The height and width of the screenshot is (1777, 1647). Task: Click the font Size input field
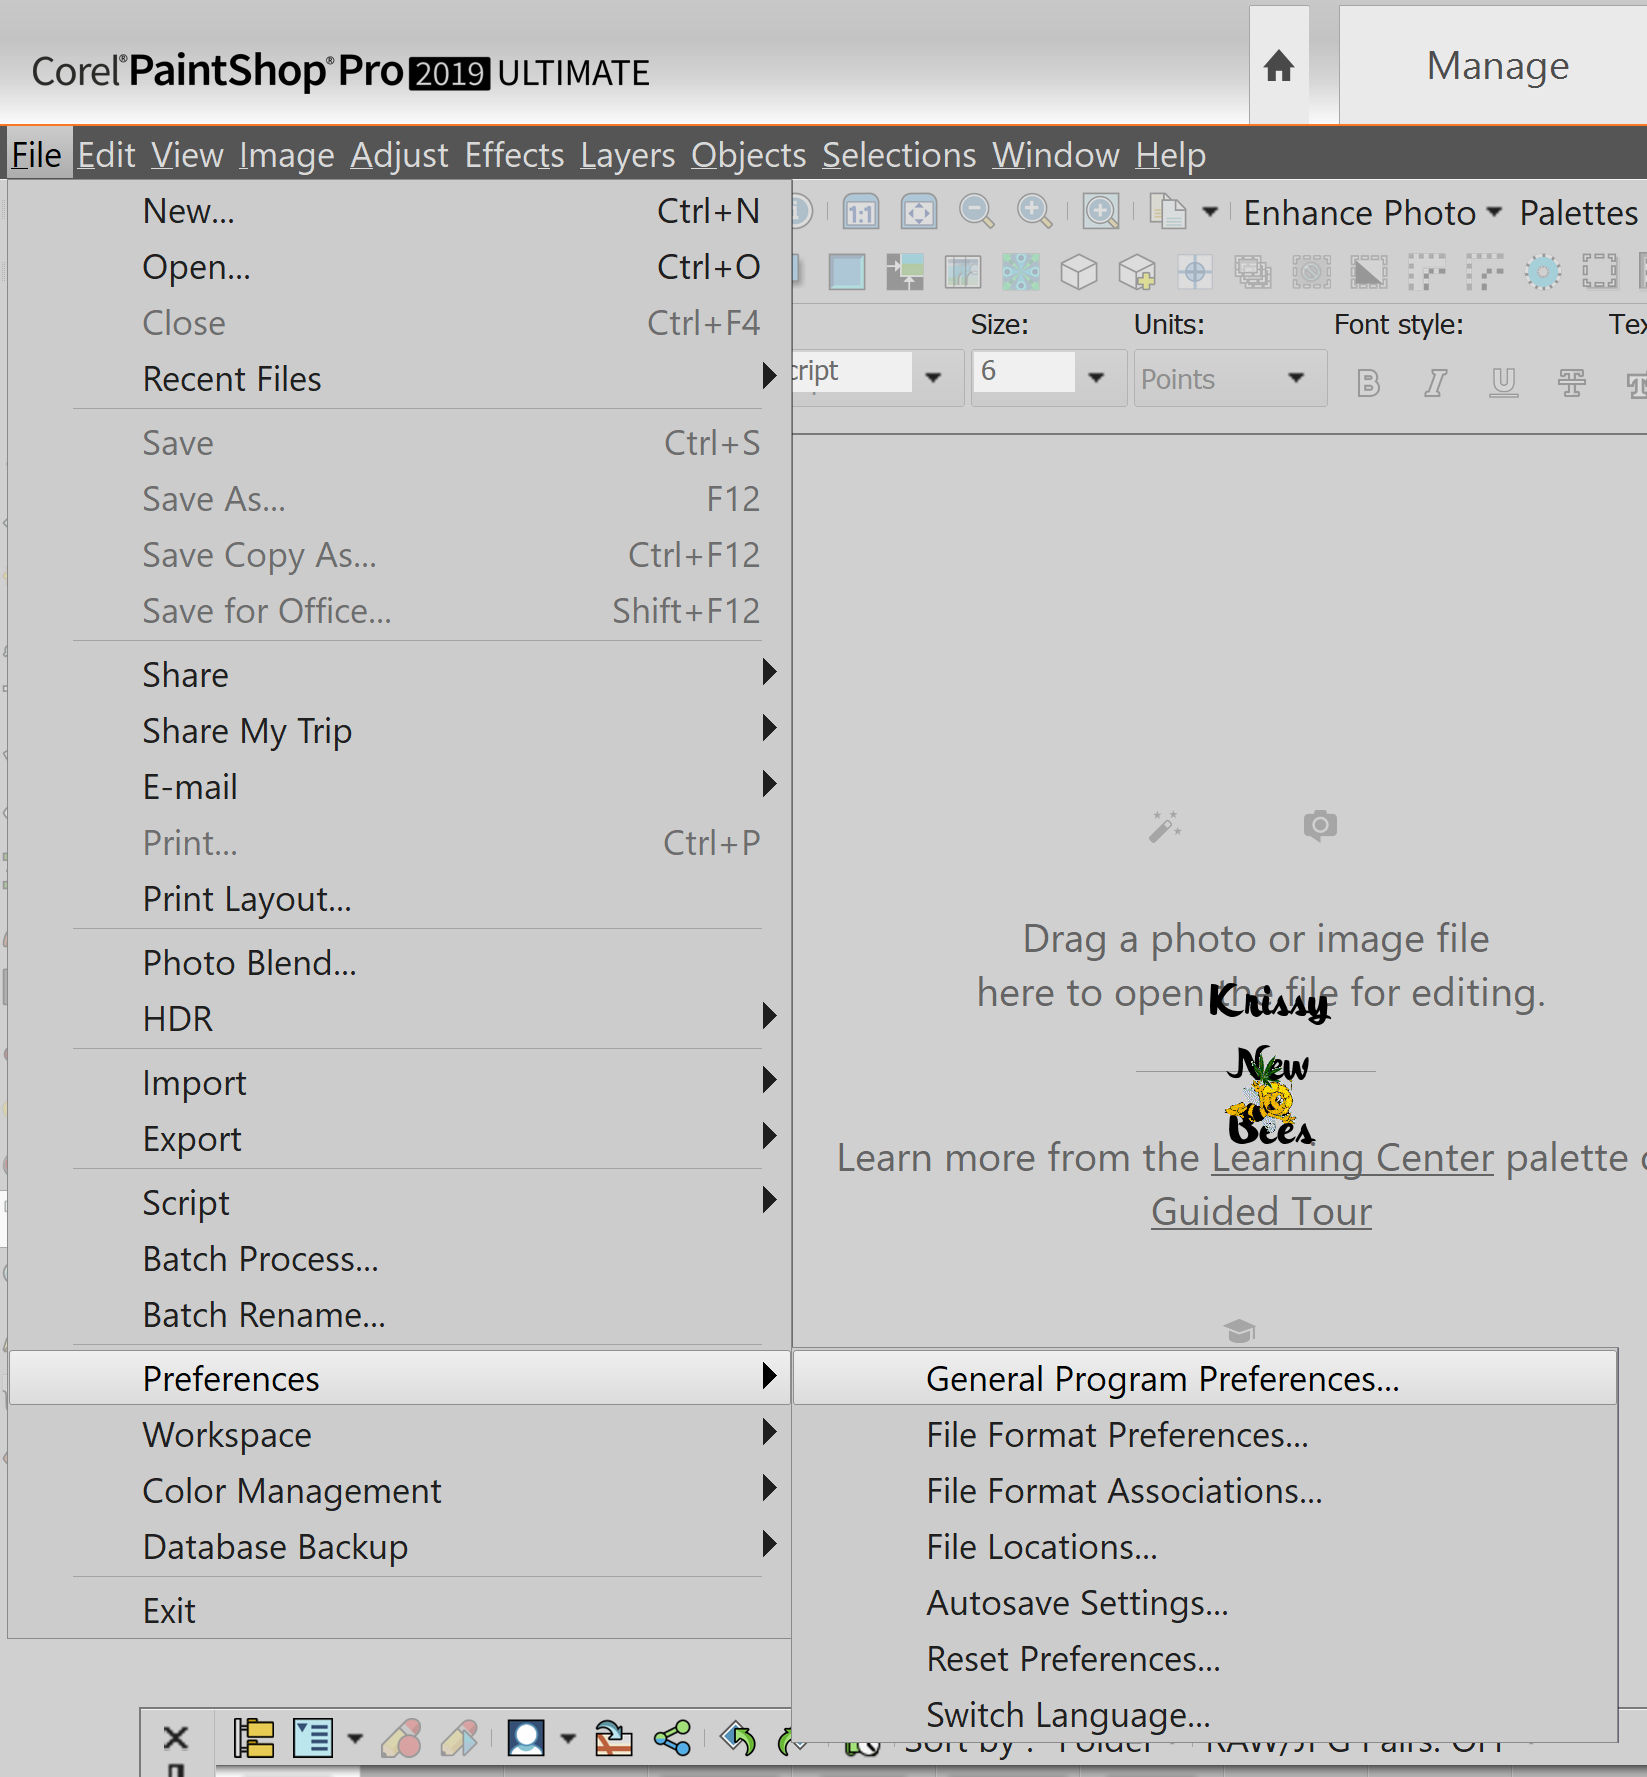1023,371
